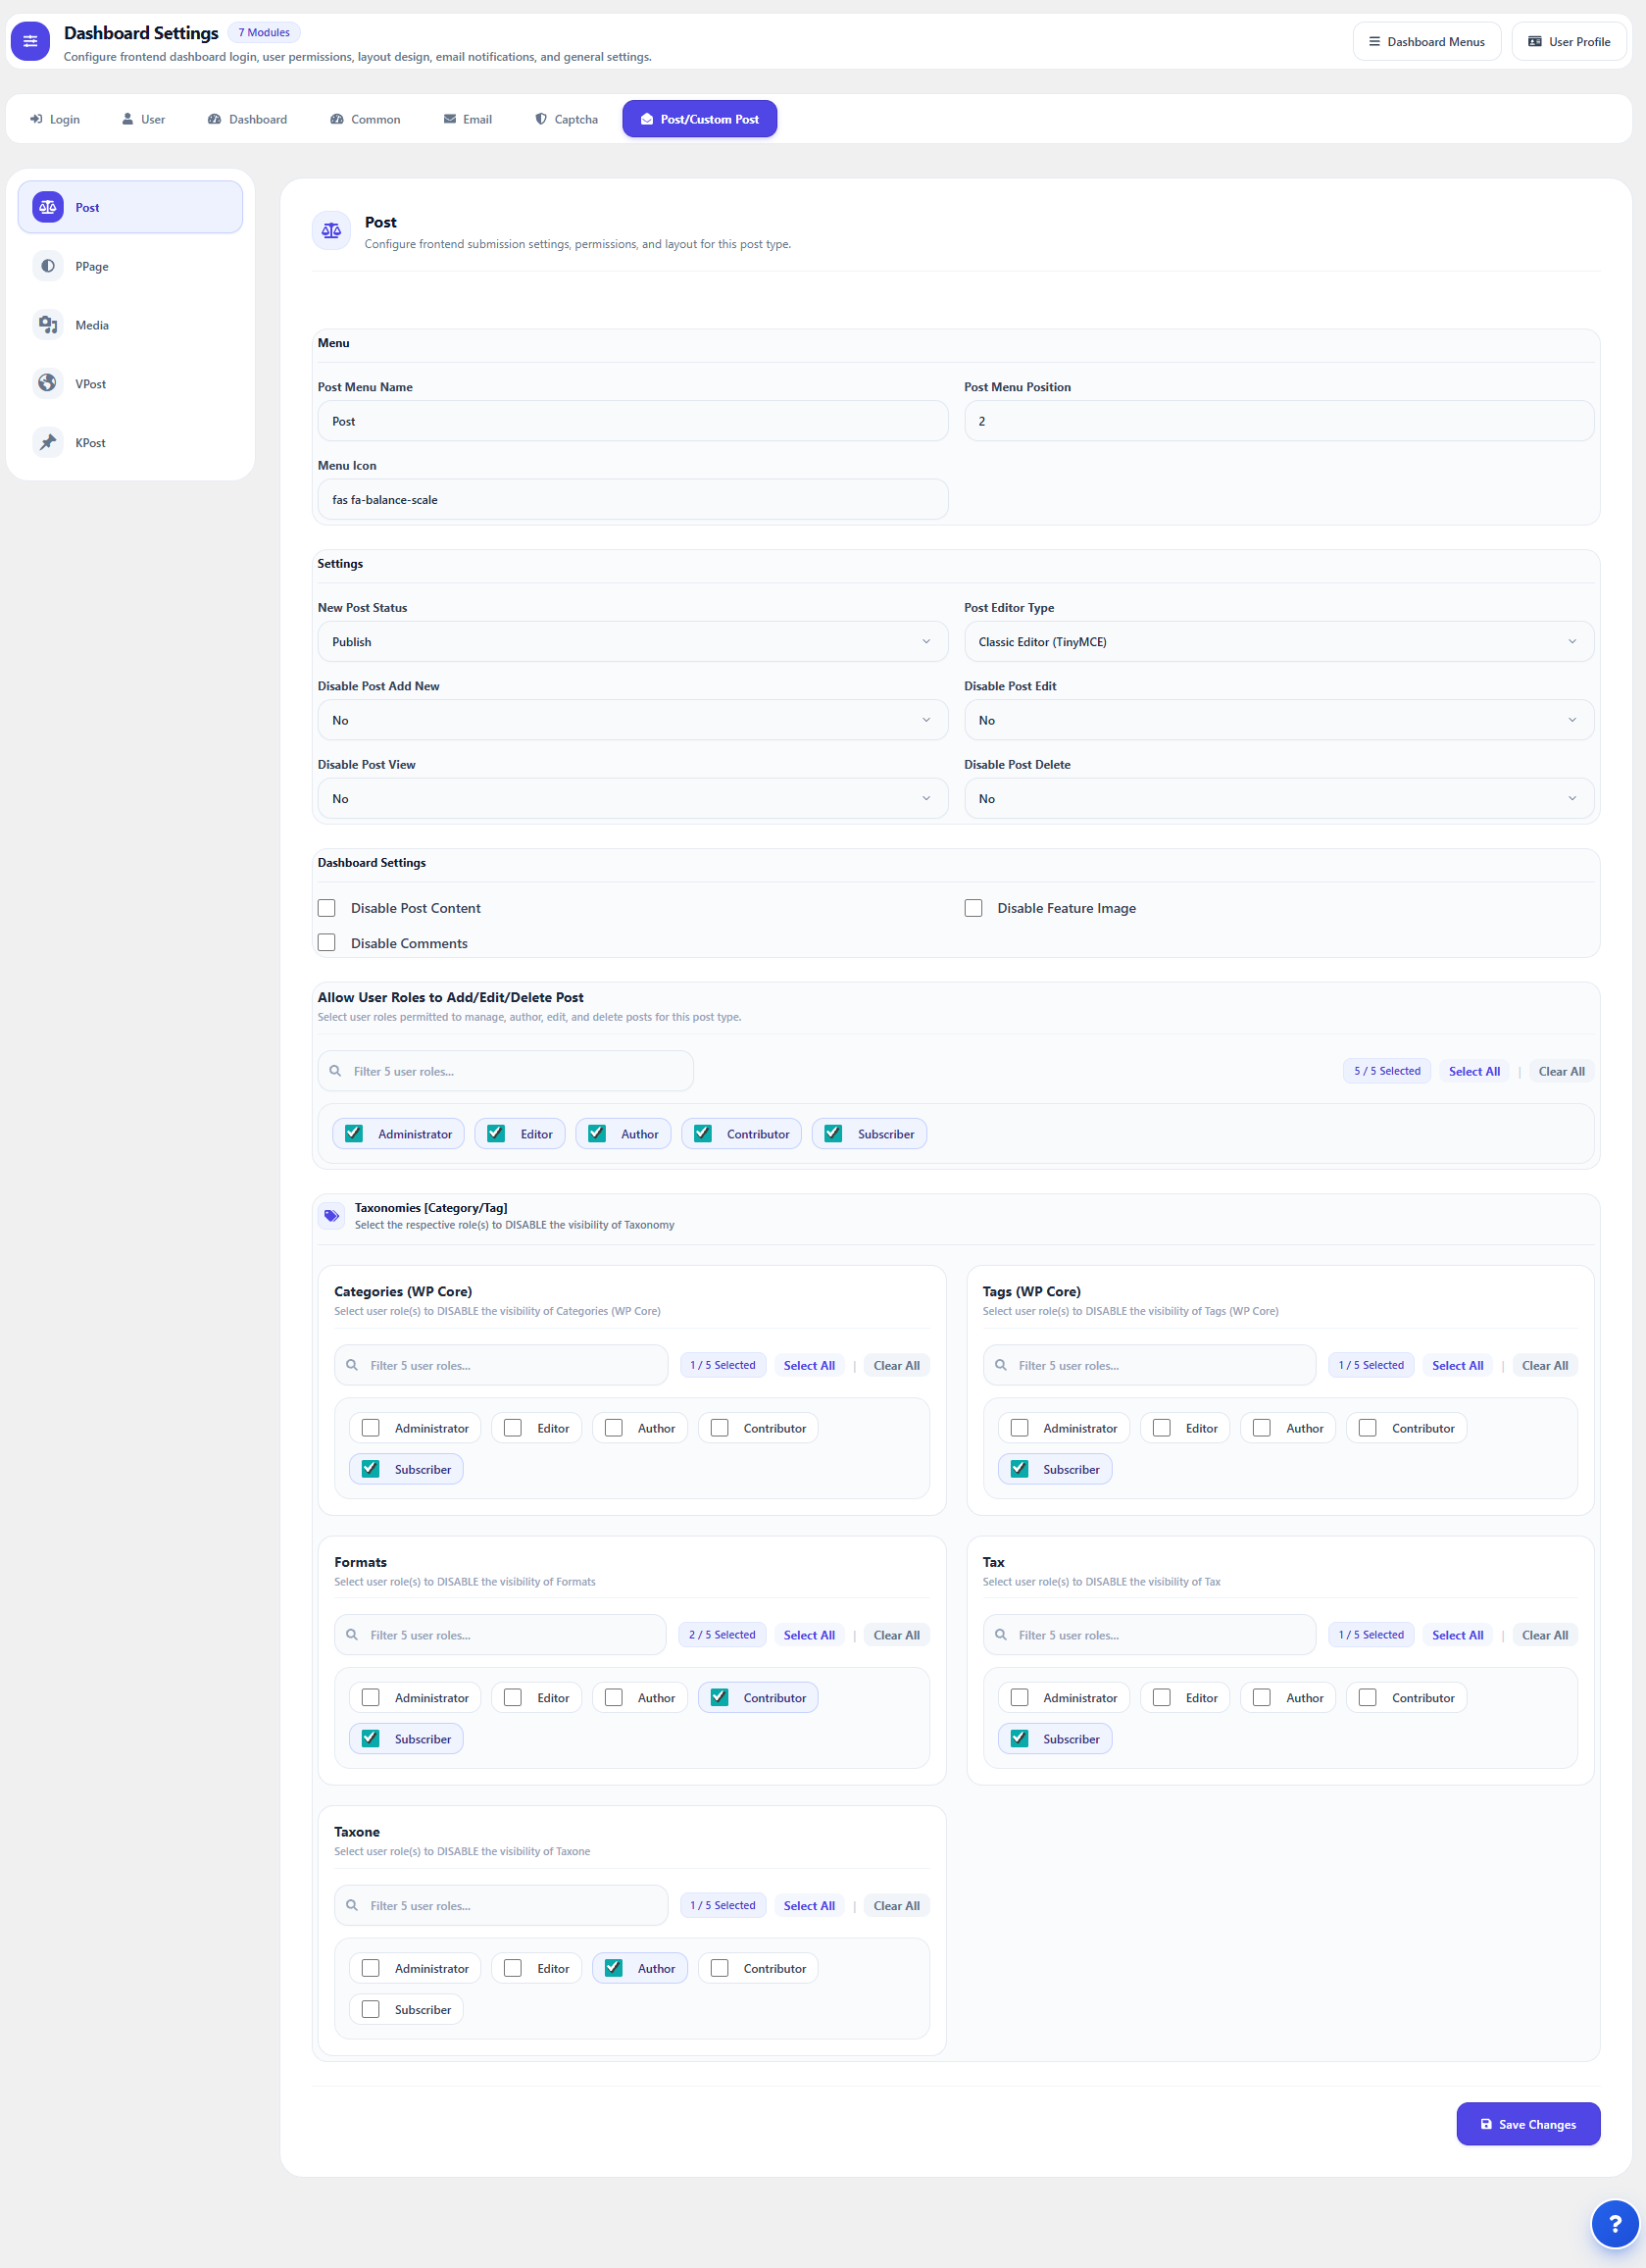
Task: Open the Email tab
Action: (x=468, y=119)
